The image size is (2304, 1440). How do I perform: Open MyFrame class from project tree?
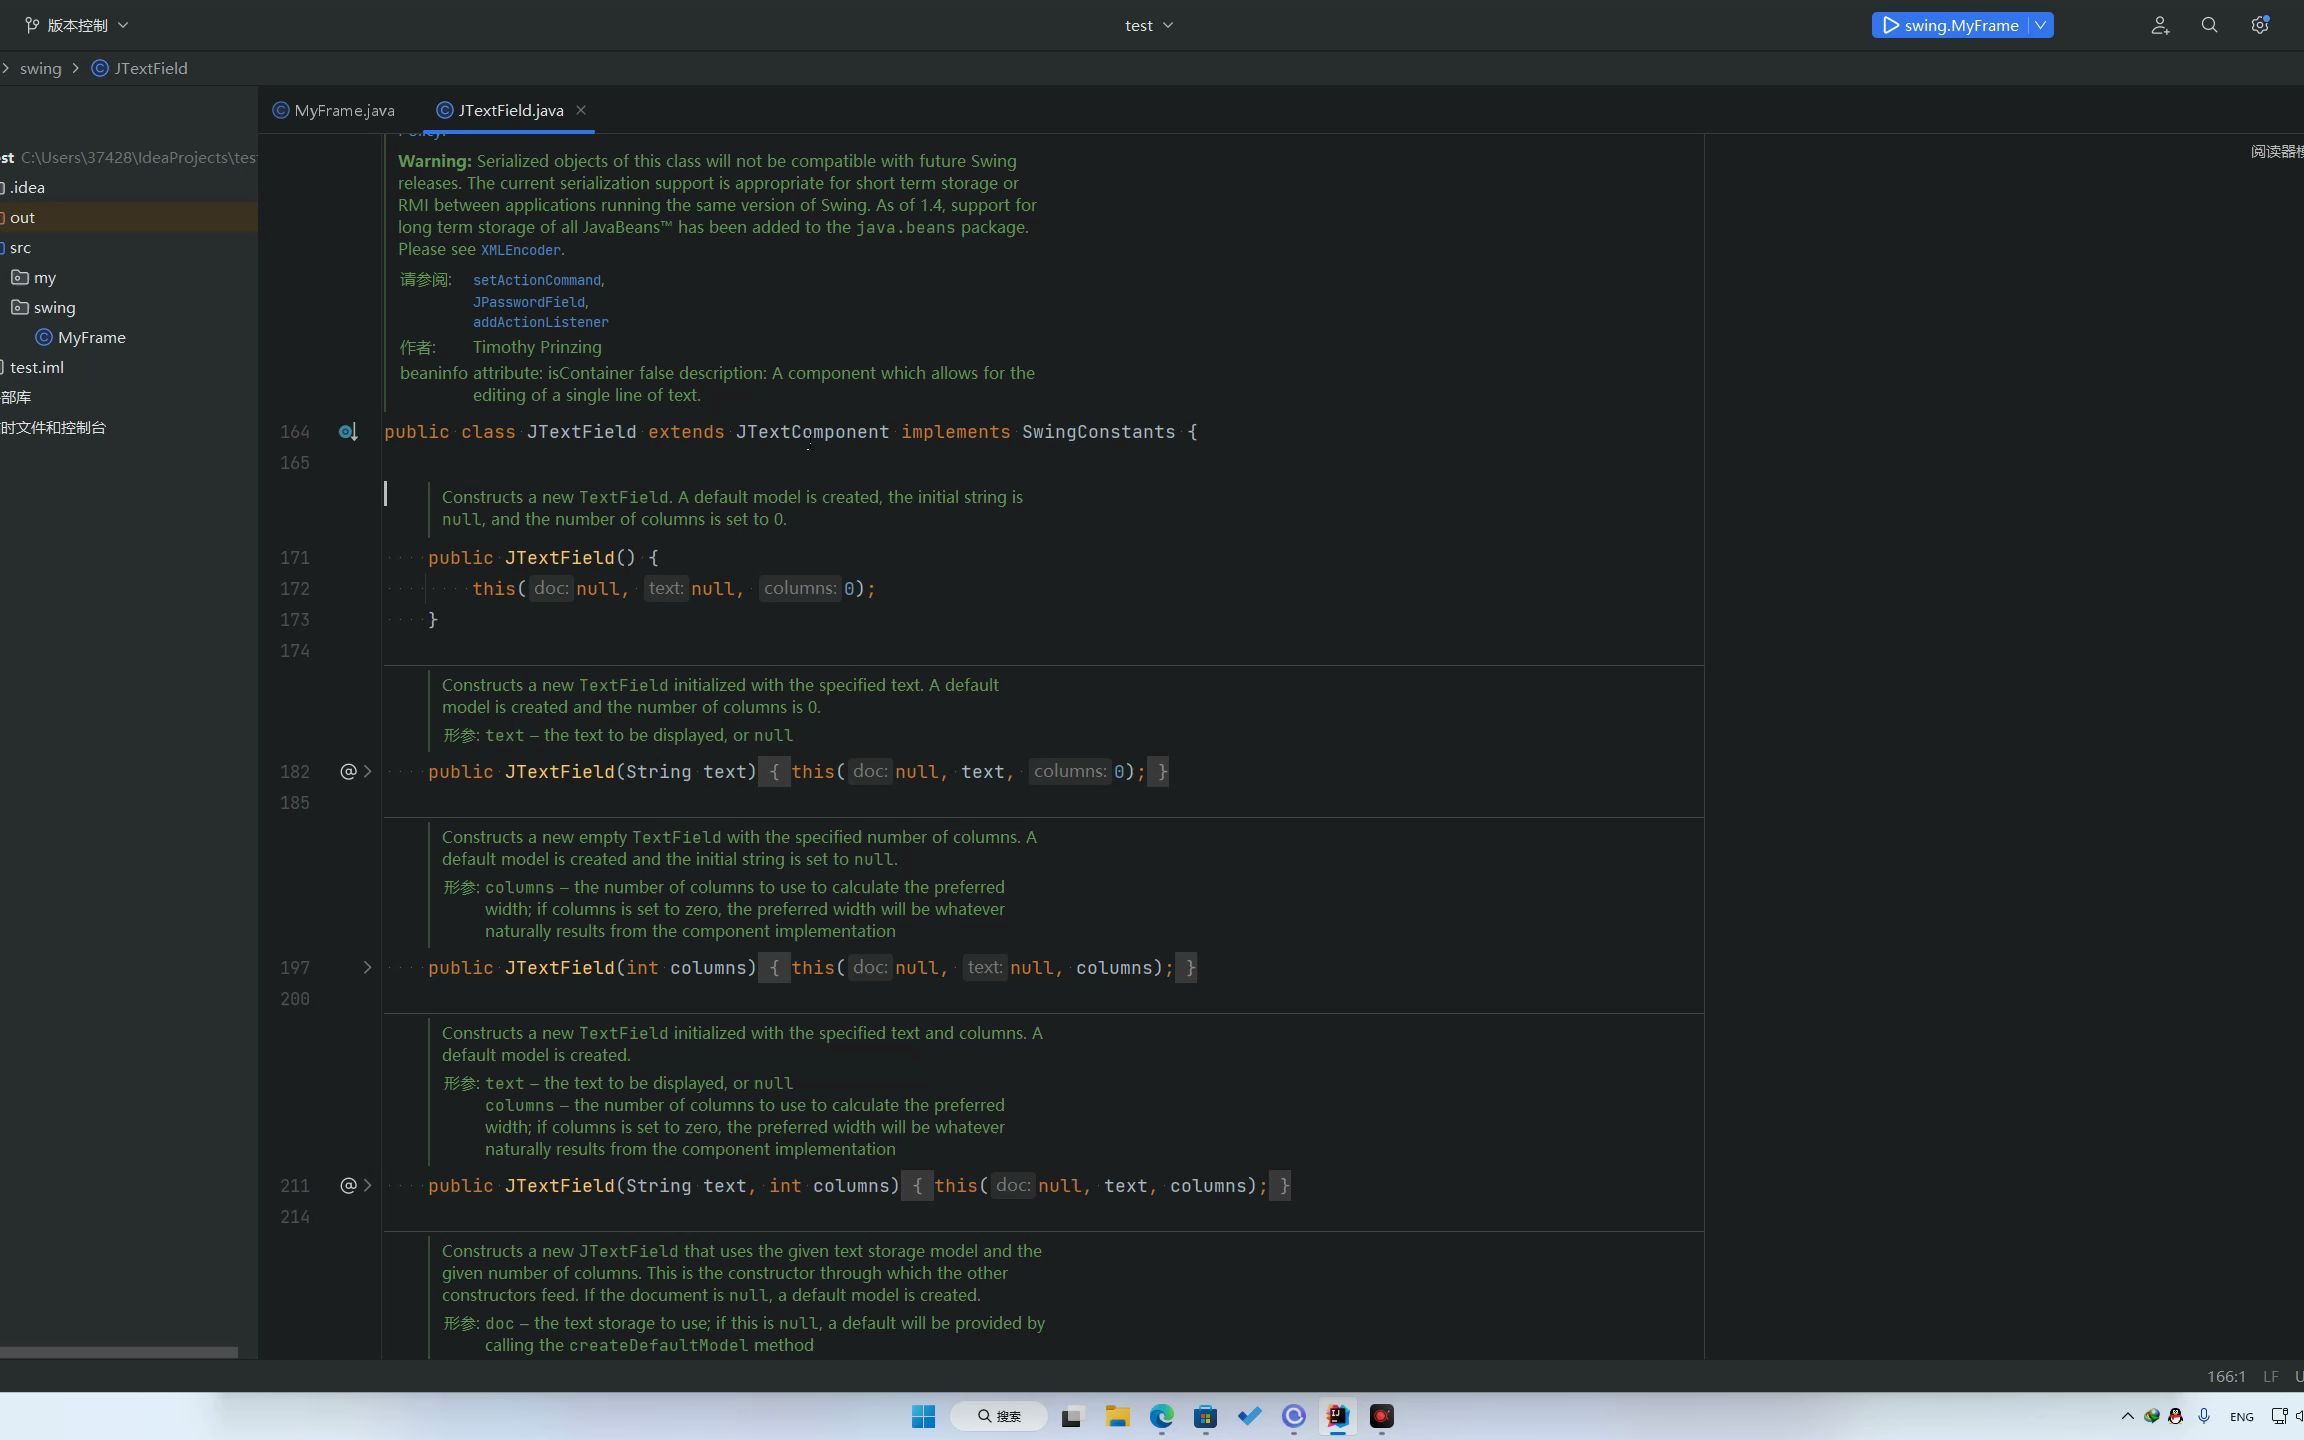91,337
